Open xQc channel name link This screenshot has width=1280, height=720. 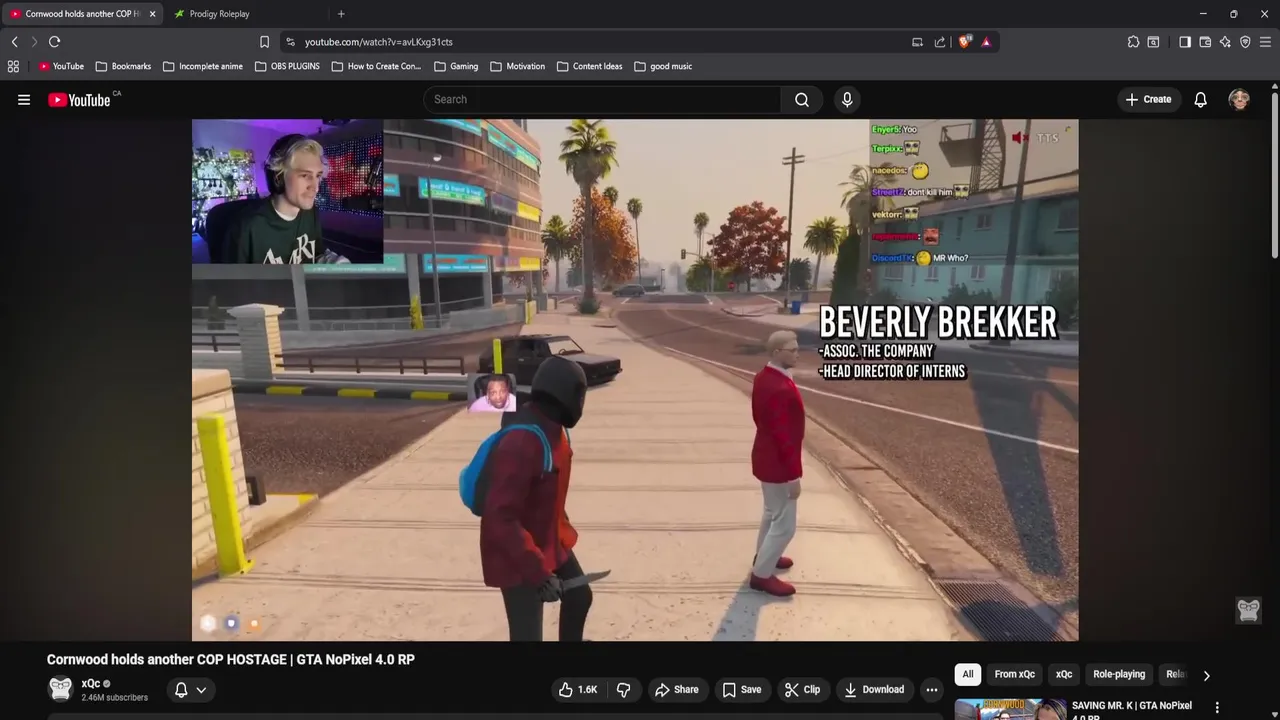pos(91,684)
